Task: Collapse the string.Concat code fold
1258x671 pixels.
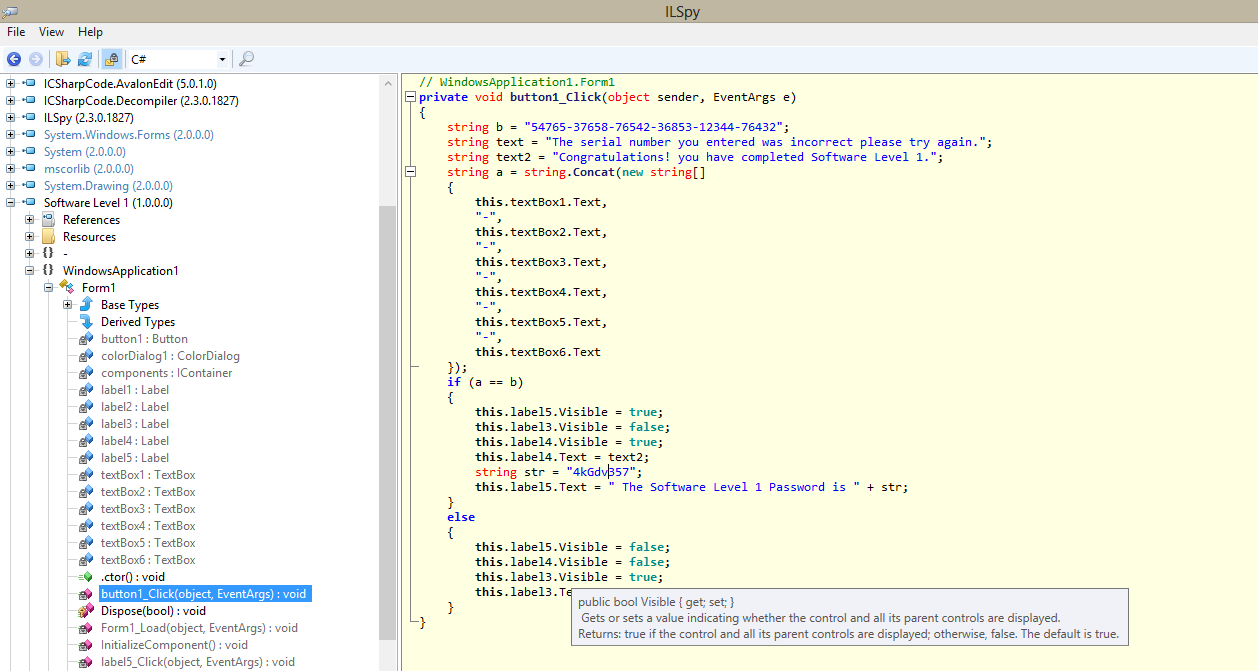Action: point(410,172)
